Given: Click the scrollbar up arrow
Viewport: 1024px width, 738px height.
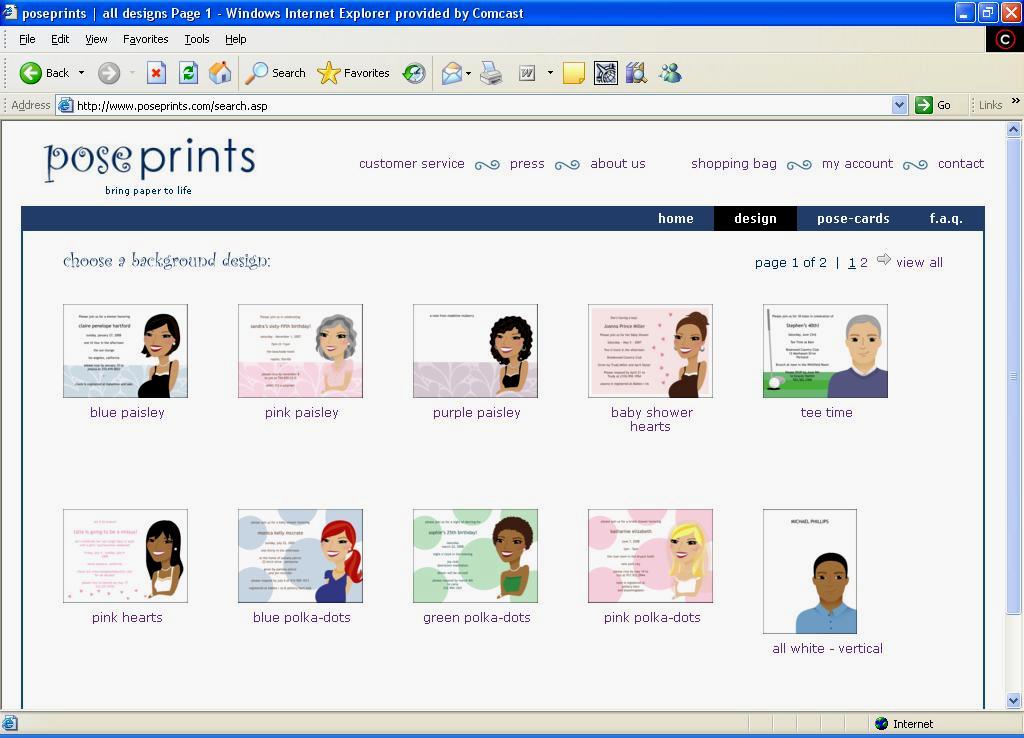Looking at the screenshot, I should pyautogui.click(x=1014, y=129).
